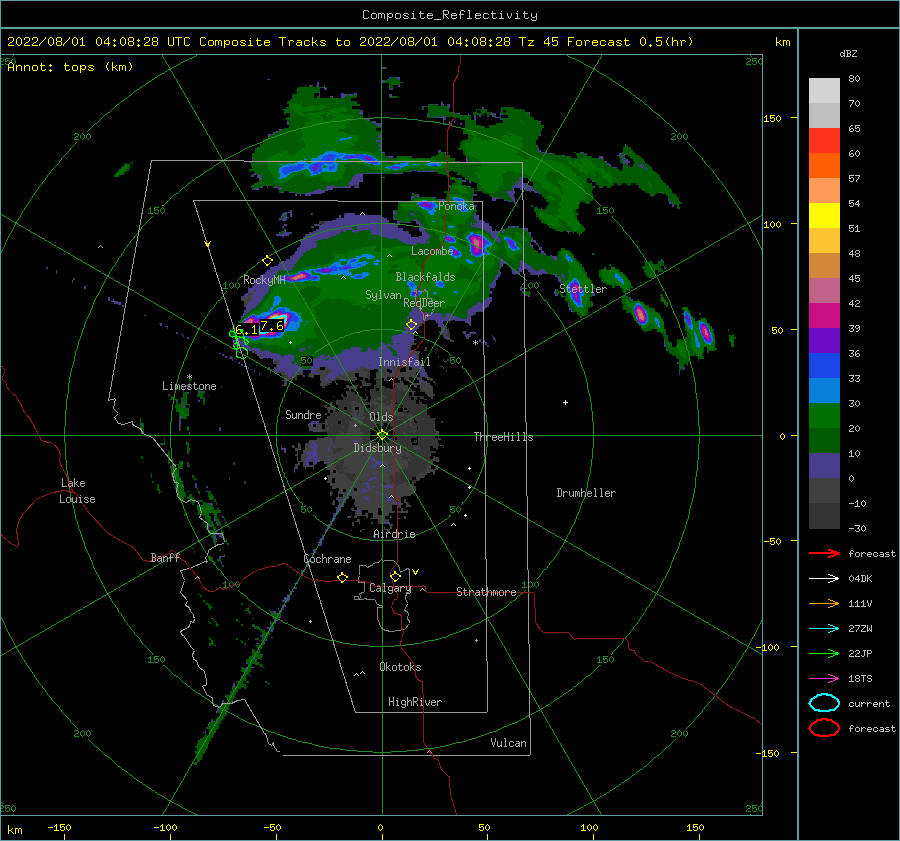Click the Airdrie label
The image size is (900, 841).
pos(394,534)
